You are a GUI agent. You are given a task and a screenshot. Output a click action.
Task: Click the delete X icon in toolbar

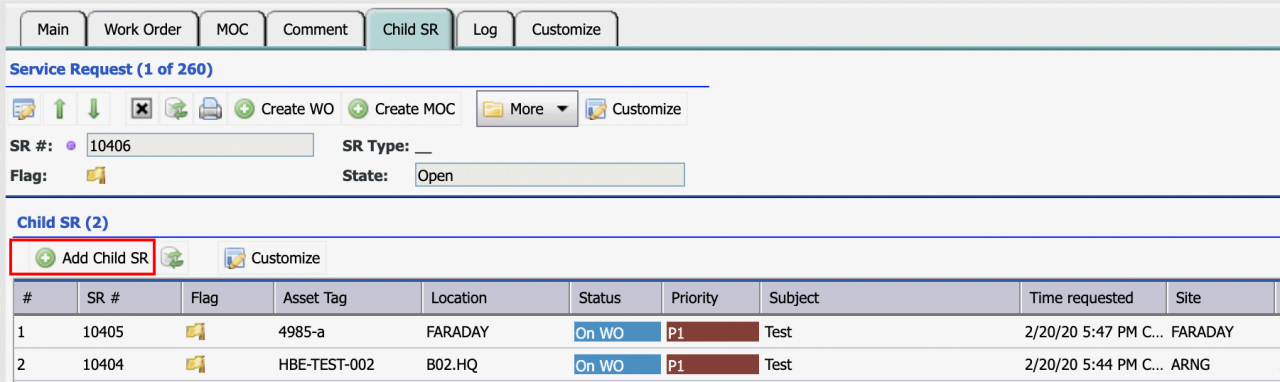[x=142, y=109]
